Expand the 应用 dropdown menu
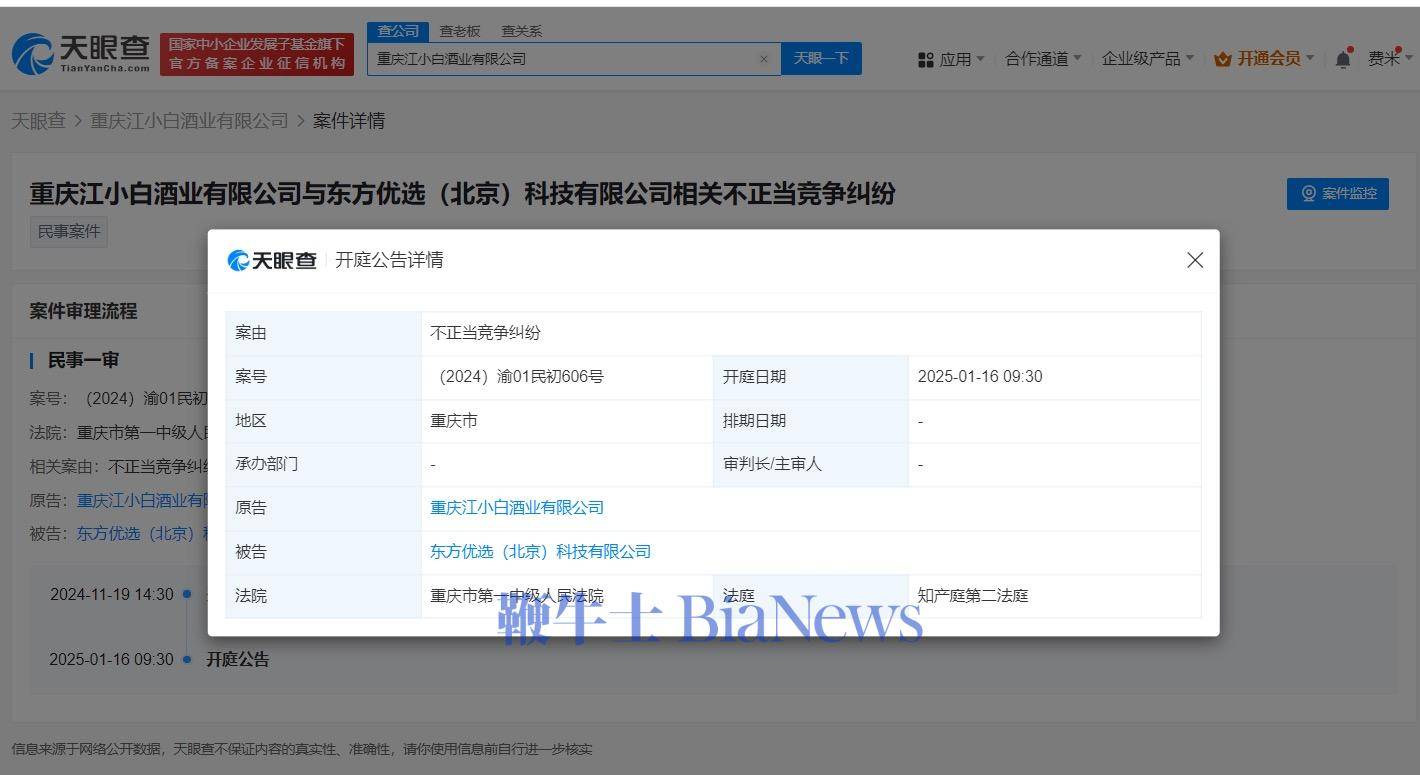This screenshot has height=775, width=1420. pos(961,60)
